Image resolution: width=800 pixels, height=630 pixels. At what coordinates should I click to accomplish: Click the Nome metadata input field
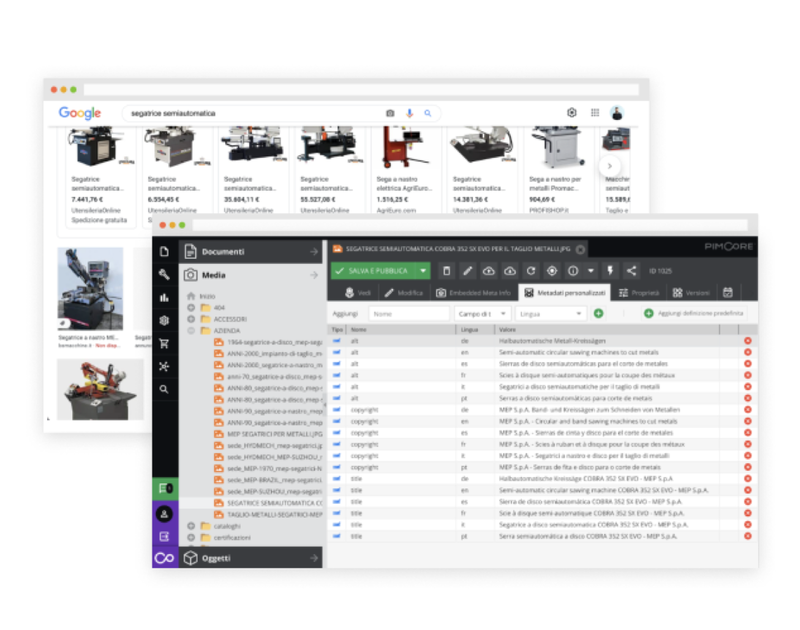coord(409,314)
